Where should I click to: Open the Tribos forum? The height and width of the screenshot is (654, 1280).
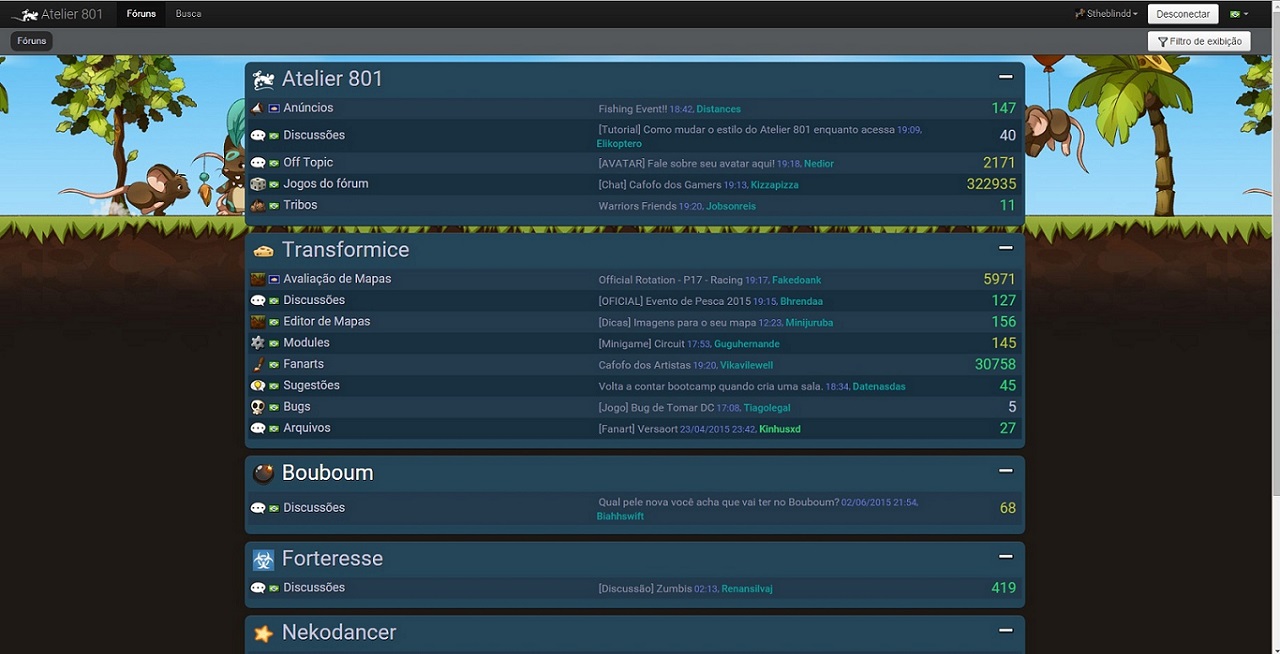coord(300,205)
